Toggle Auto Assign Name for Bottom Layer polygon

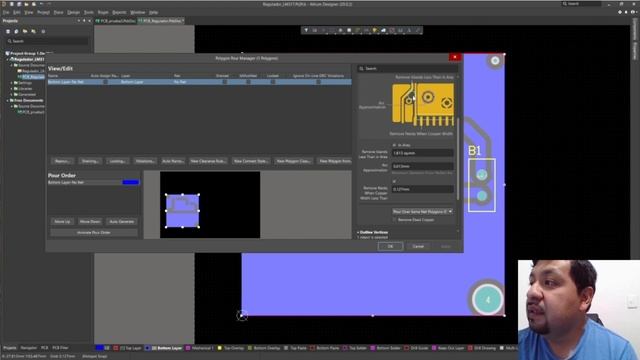[105, 82]
